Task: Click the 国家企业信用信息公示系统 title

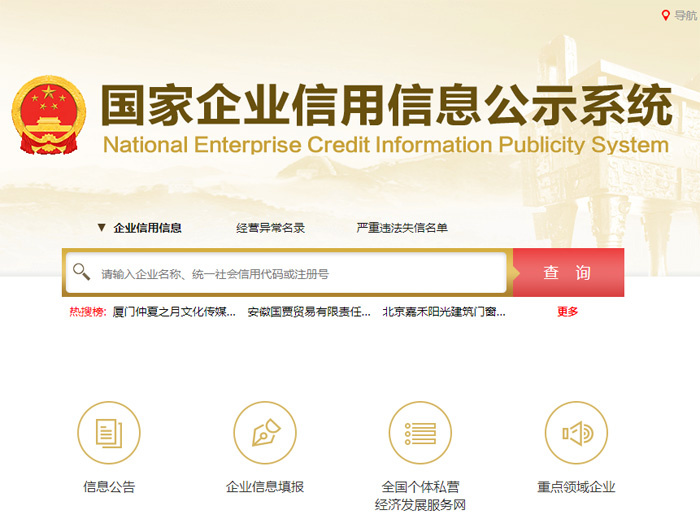Action: coord(387,105)
